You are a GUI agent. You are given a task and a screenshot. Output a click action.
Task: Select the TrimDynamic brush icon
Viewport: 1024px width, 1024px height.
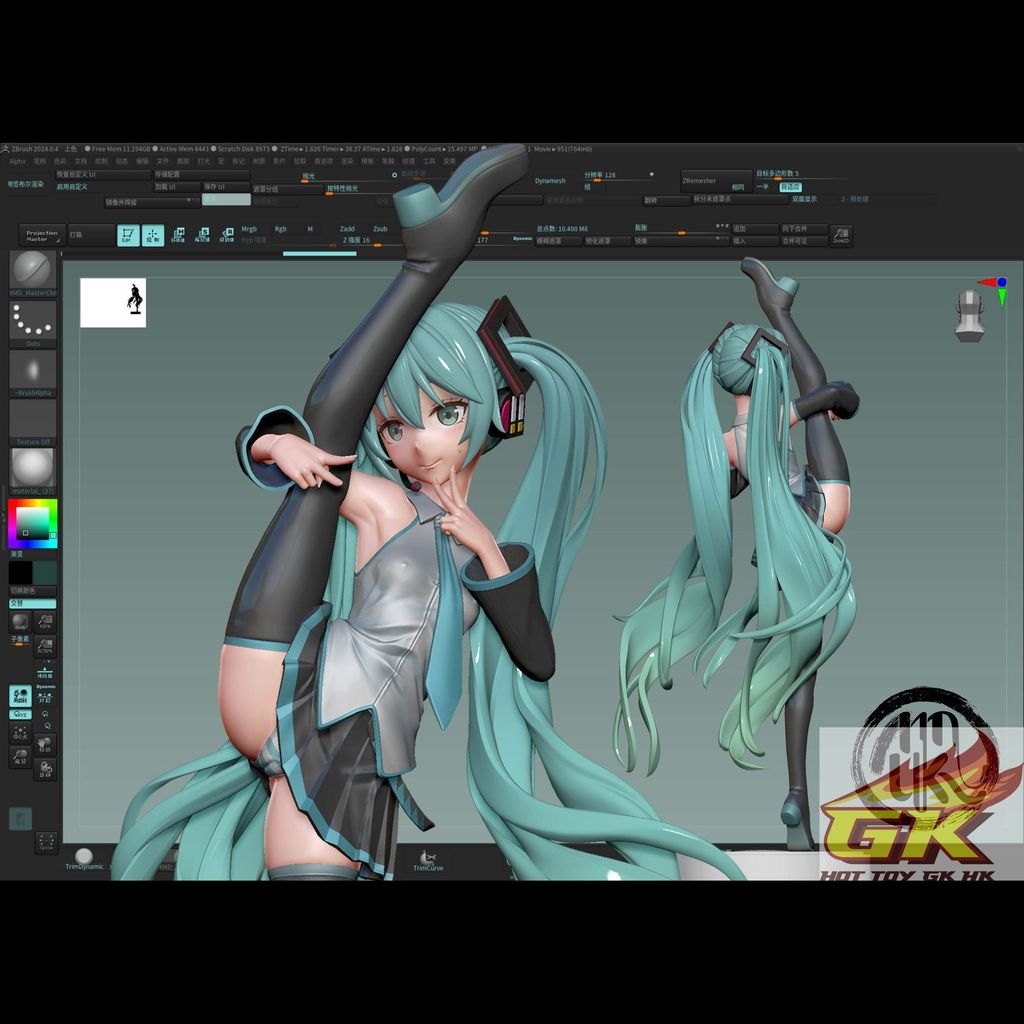pyautogui.click(x=84, y=856)
